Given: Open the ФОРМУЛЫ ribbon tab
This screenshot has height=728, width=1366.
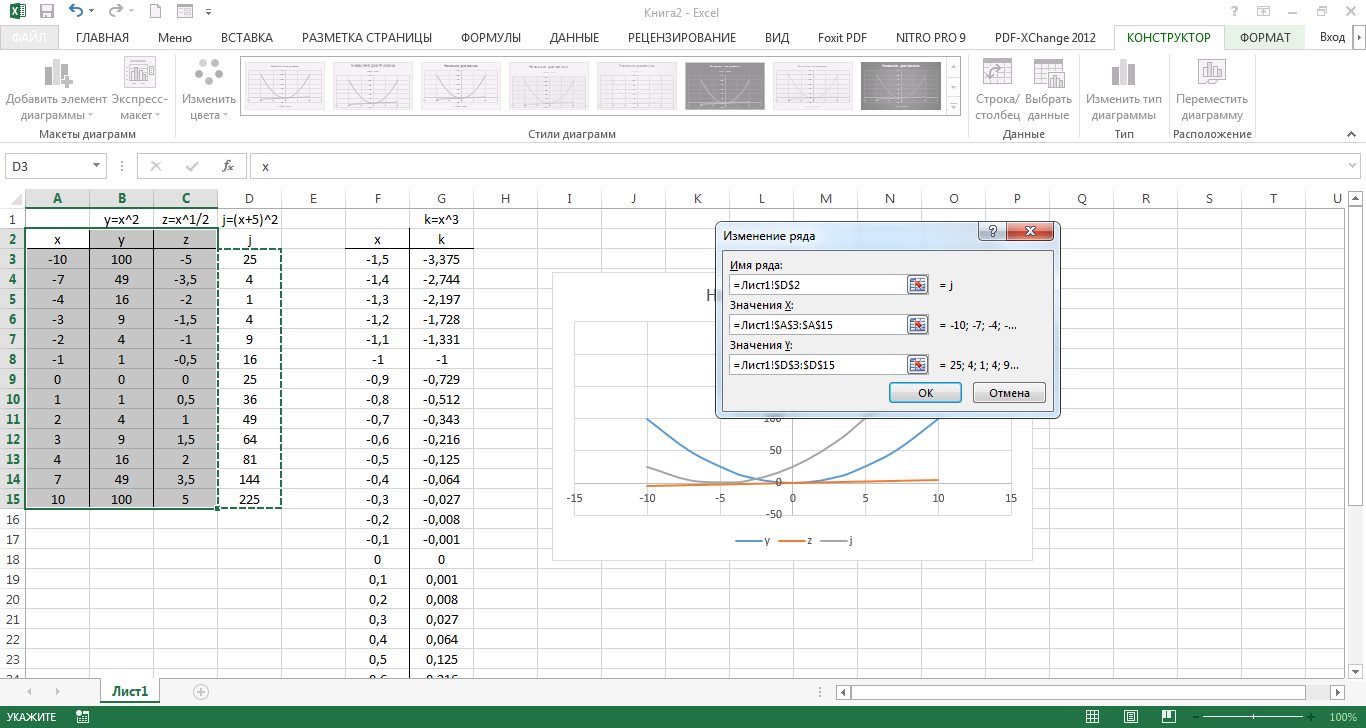Looking at the screenshot, I should pyautogui.click(x=490, y=38).
